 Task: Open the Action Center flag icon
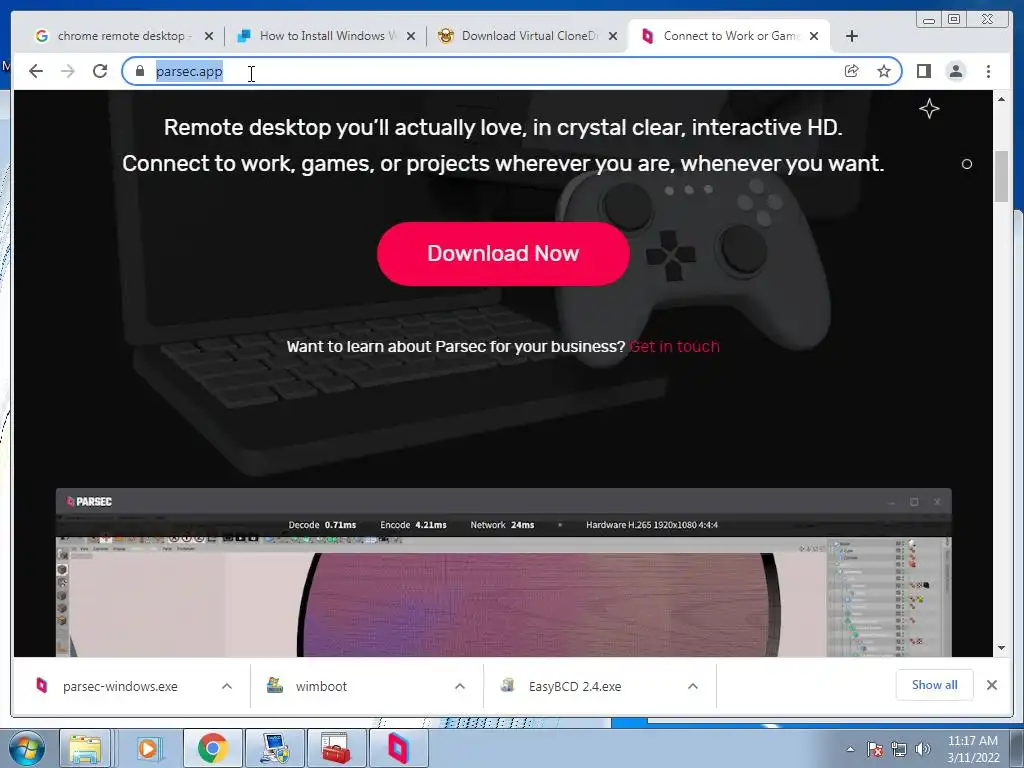[x=875, y=749]
